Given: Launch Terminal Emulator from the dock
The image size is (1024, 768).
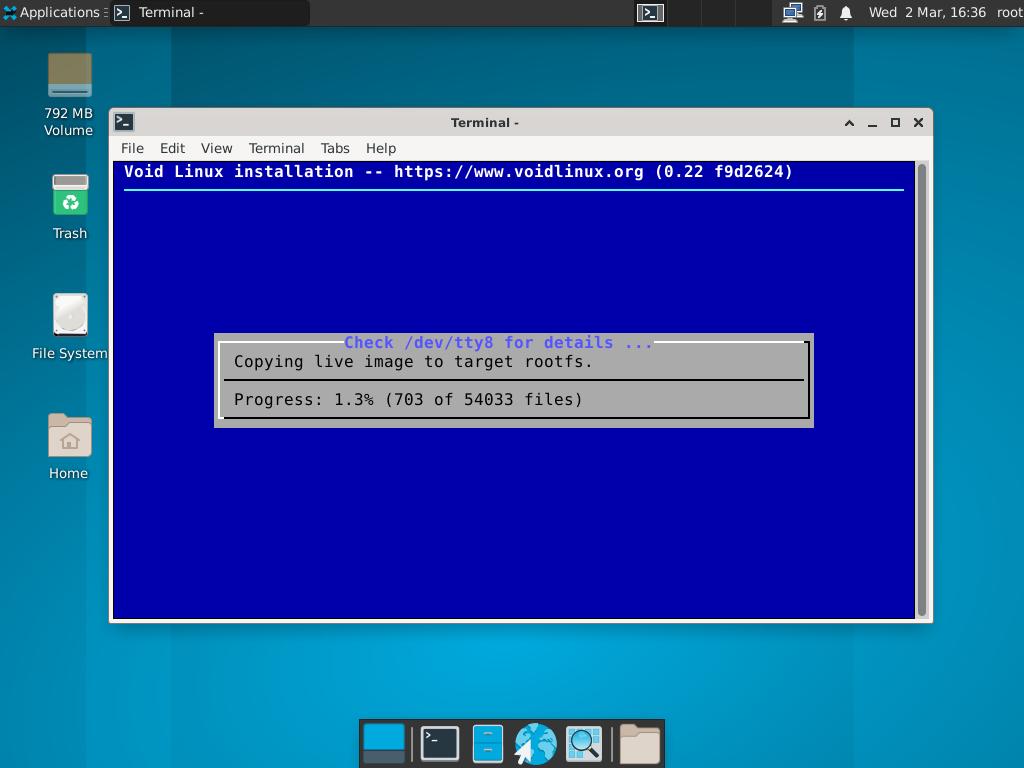Looking at the screenshot, I should 439,743.
